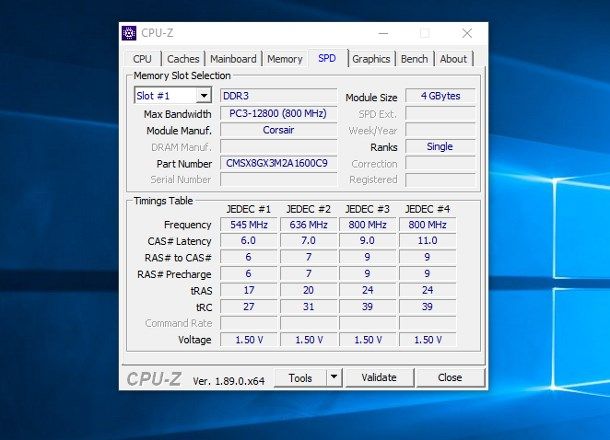Click the Corsair manufacturer field
Screen dimensions: 610x440
coord(279,130)
